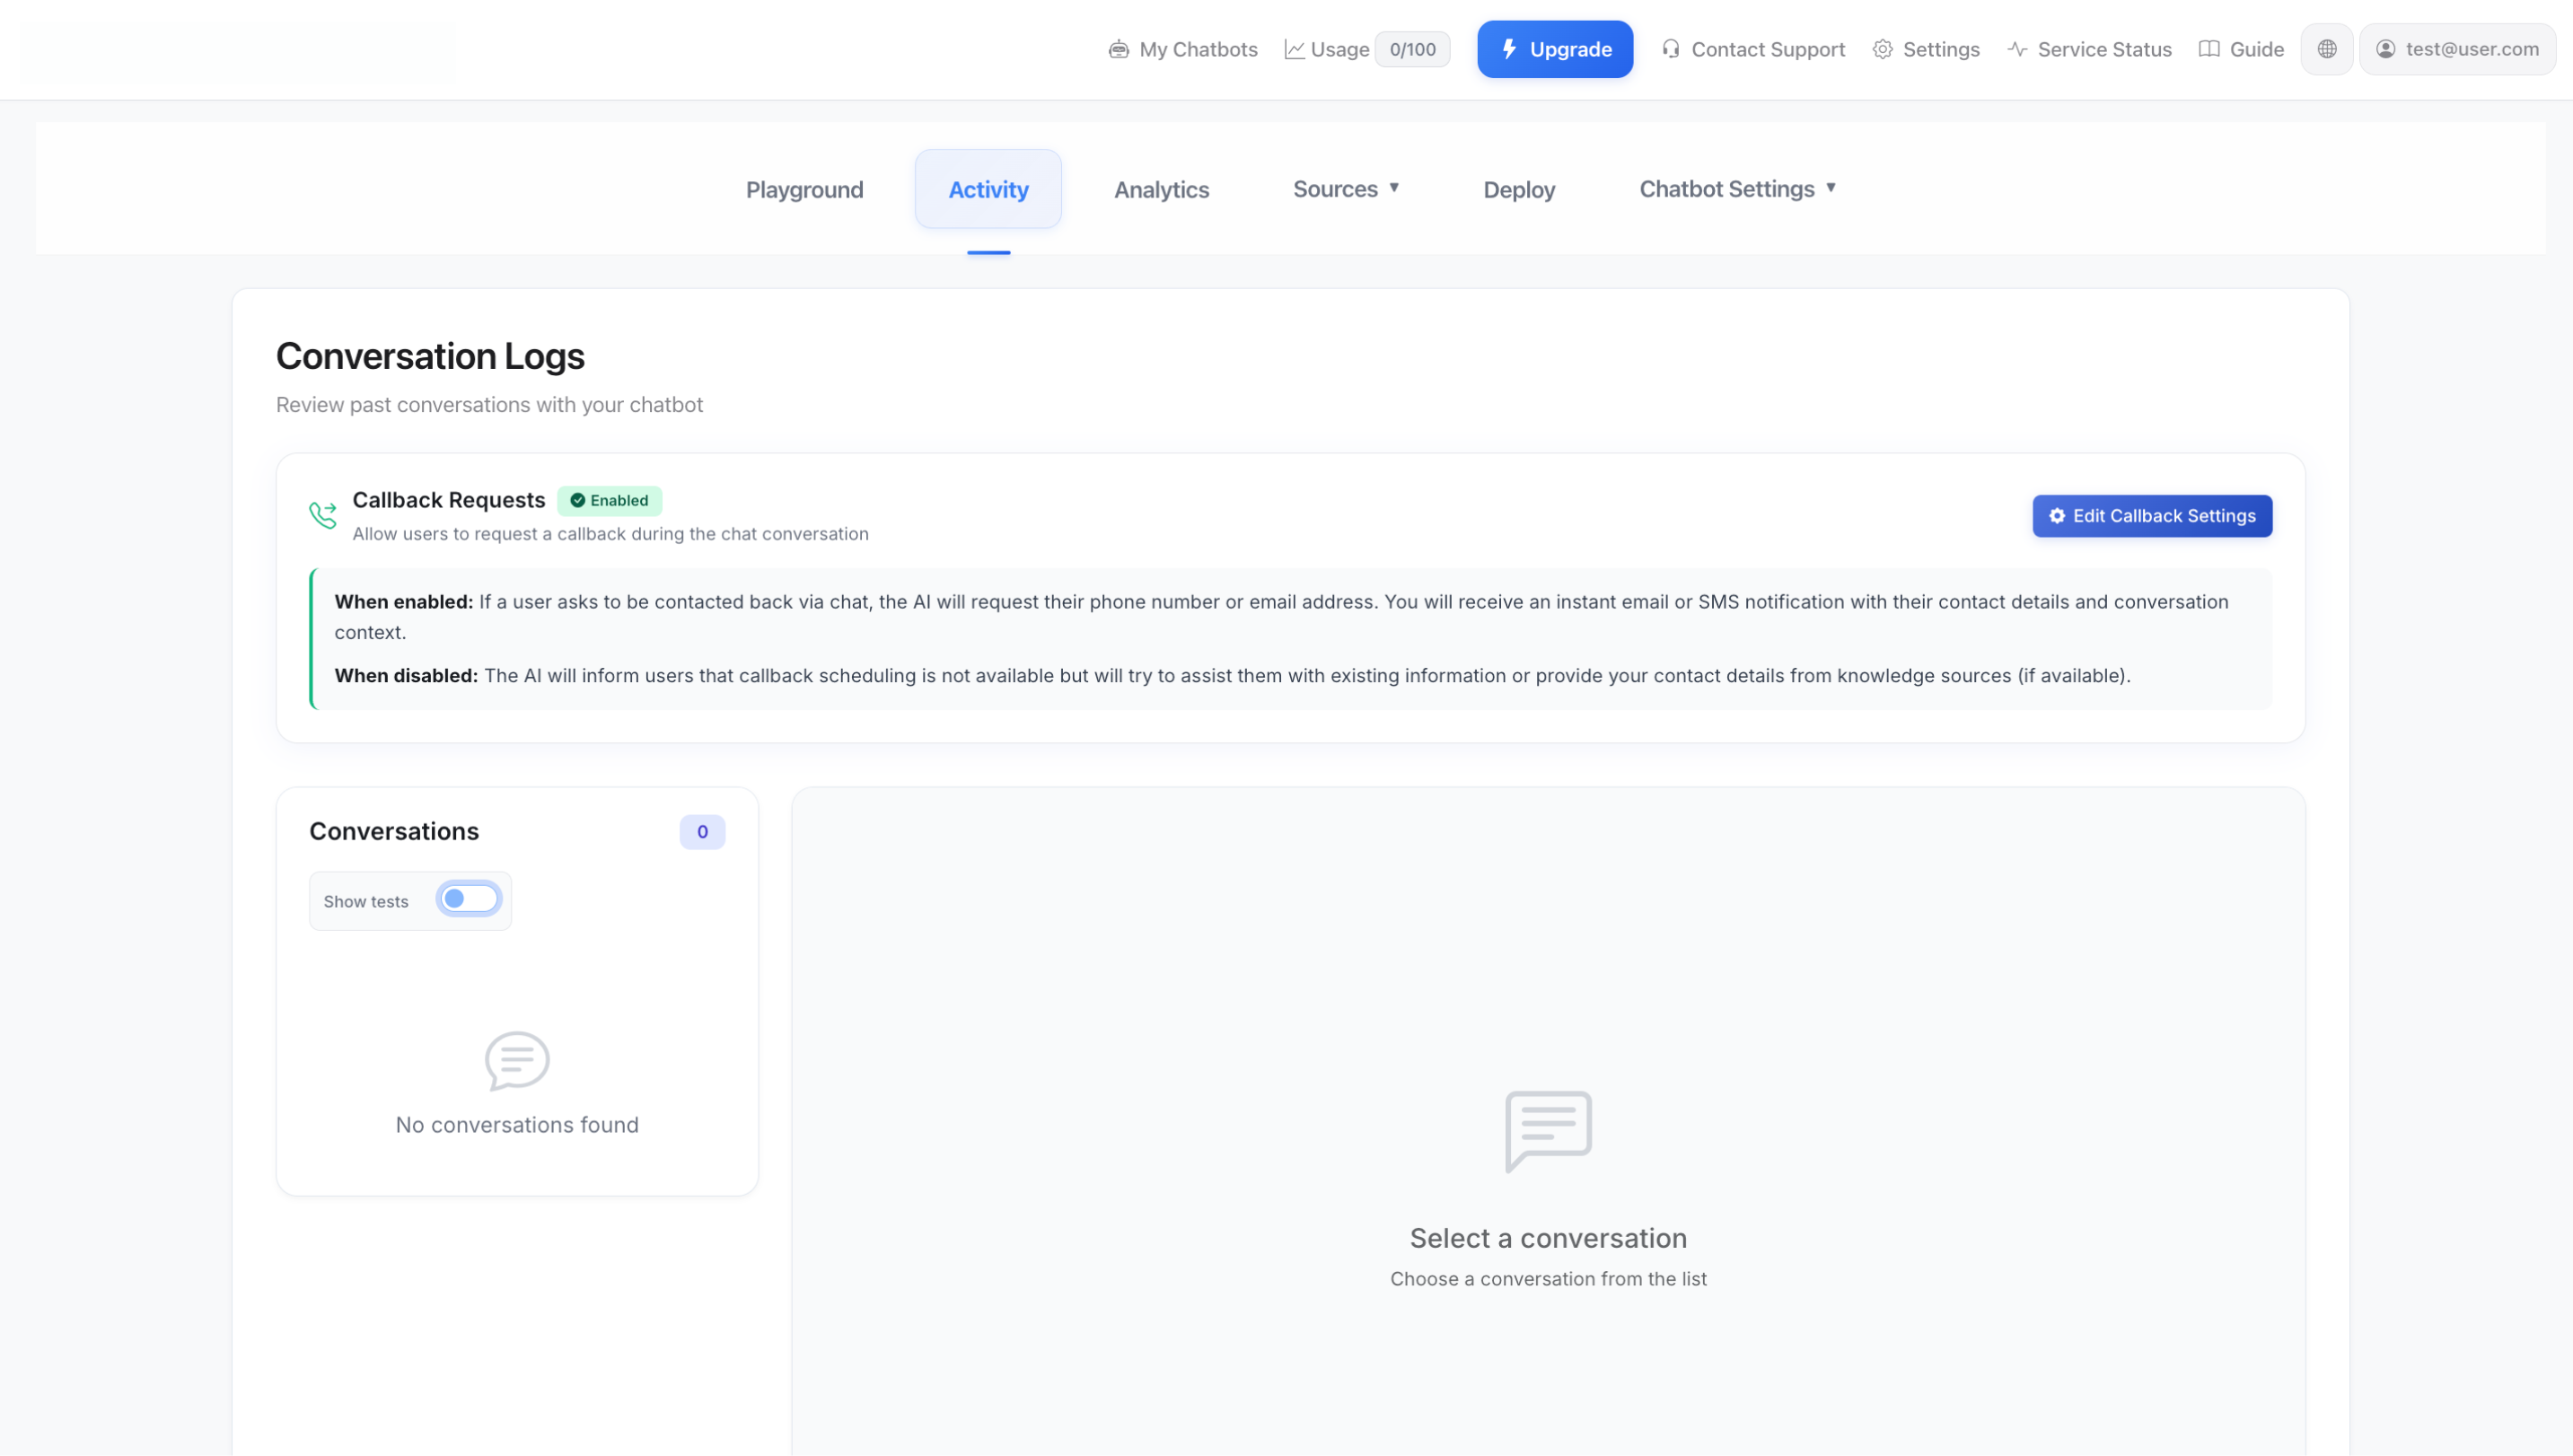2573x1456 pixels.
Task: Click the 0/100 usage counter
Action: tap(1411, 48)
